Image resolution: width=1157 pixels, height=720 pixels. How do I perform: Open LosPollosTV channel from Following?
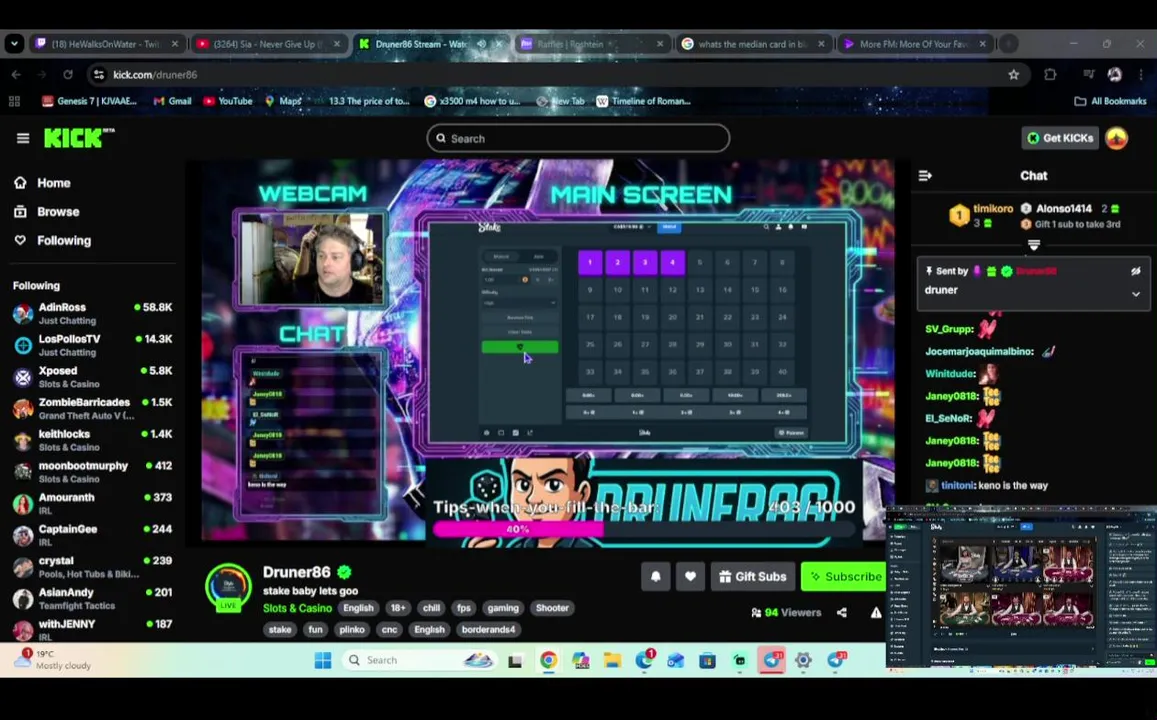coord(92,345)
